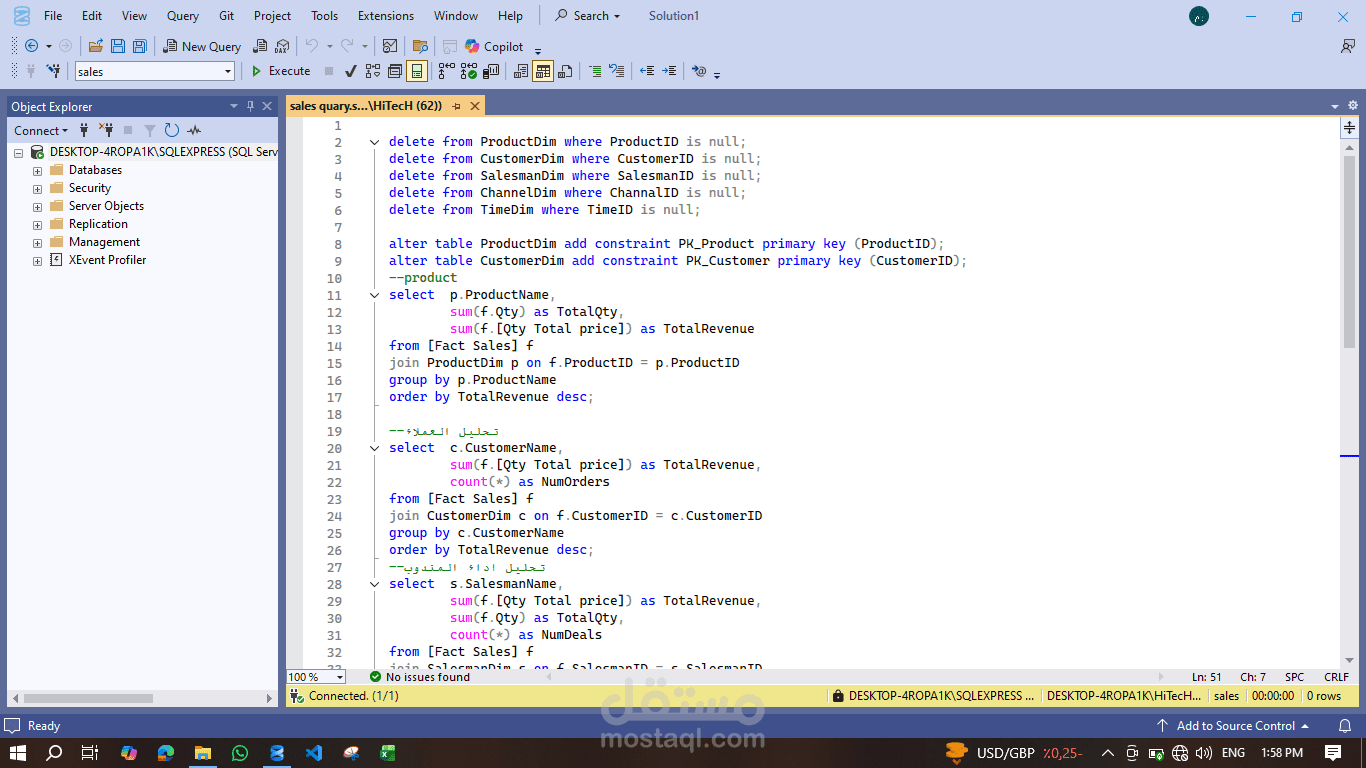Open the Extensions menu

(x=386, y=16)
